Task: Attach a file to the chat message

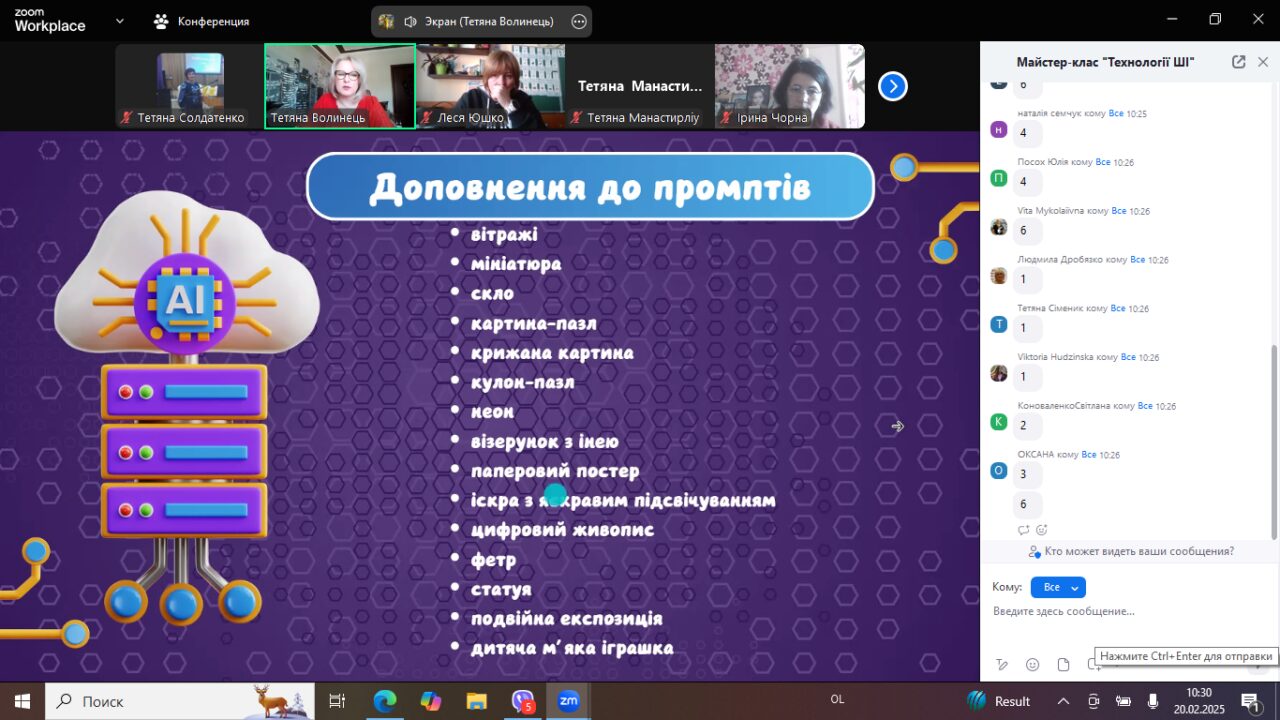Action: click(x=1063, y=665)
